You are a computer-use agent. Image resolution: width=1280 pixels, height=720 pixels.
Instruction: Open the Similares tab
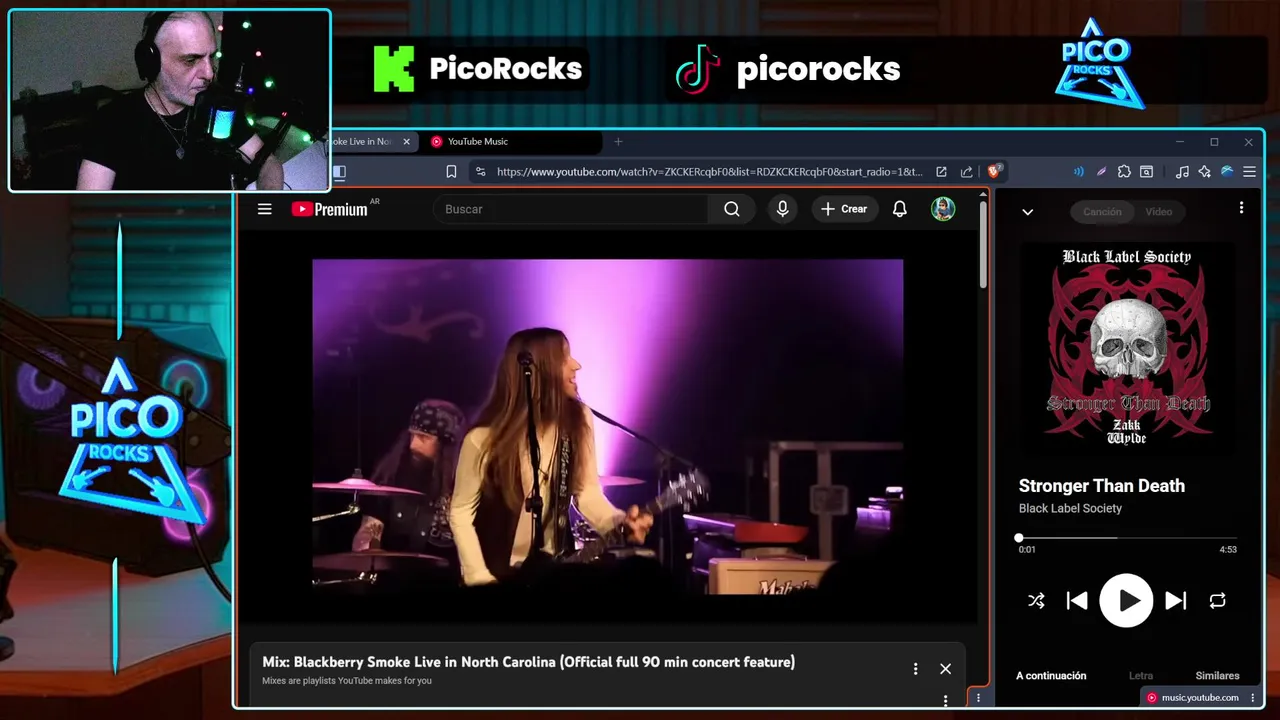(x=1217, y=676)
